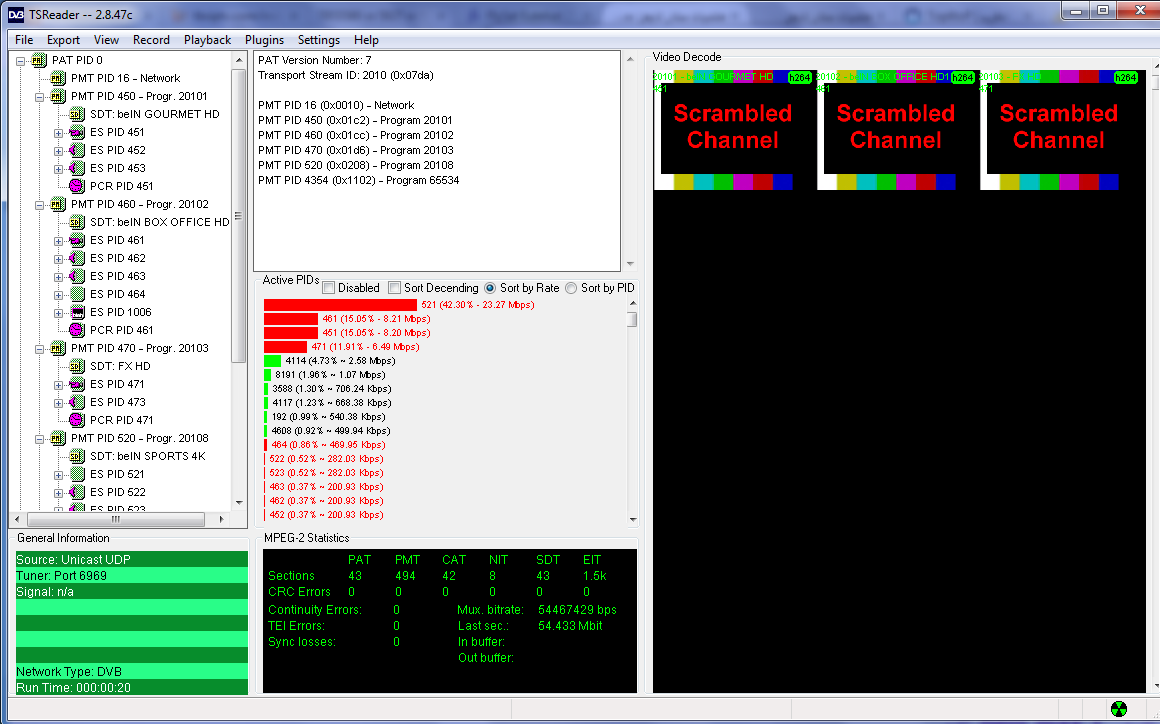Click the ES PID 452 audio stream icon
The height and width of the screenshot is (724, 1160).
pos(77,150)
